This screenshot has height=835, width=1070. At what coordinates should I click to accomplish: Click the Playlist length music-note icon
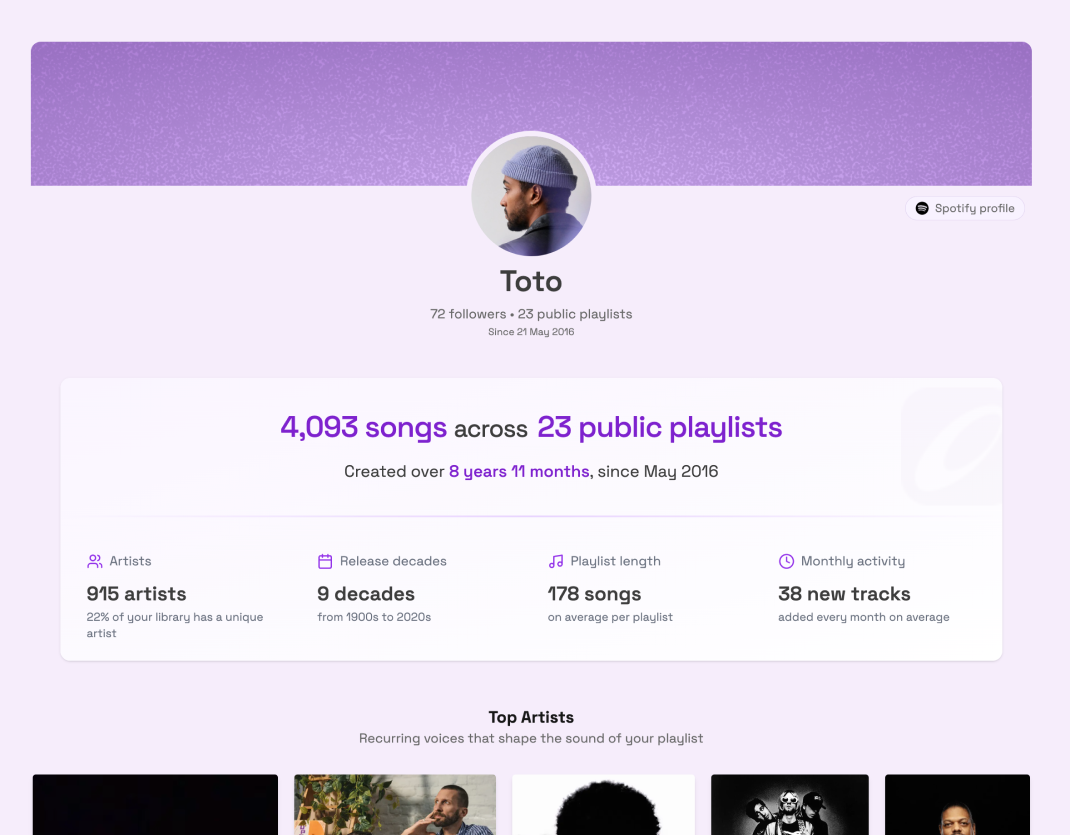(x=556, y=561)
